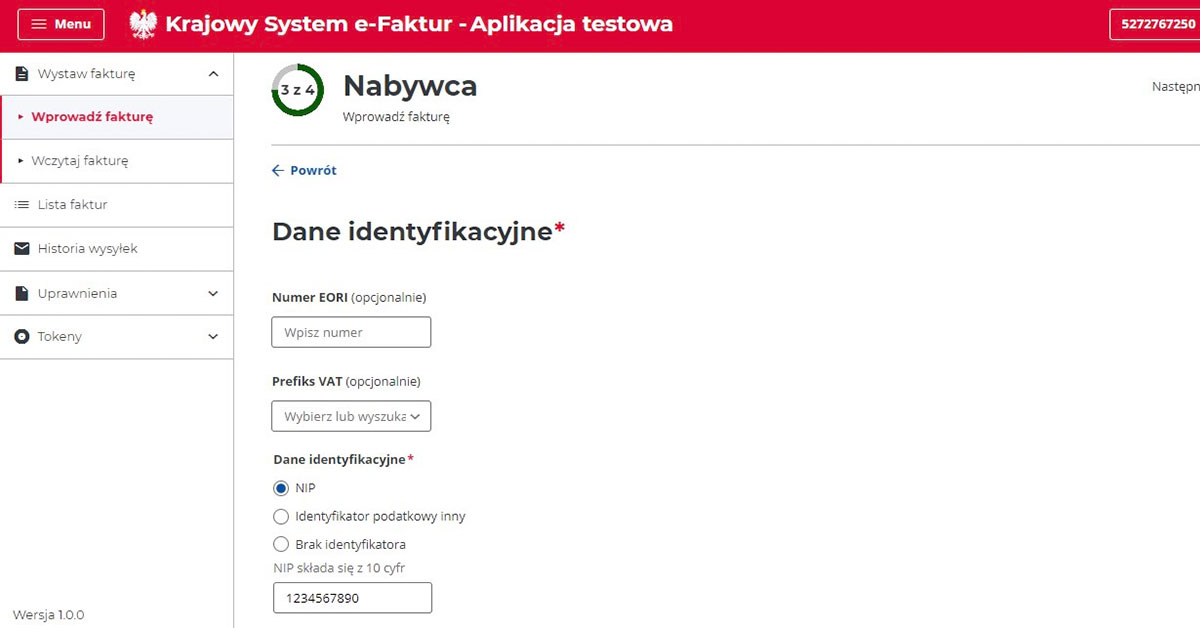1200x628 pixels.
Task: Focus the Numer EORI input field
Action: tap(351, 332)
